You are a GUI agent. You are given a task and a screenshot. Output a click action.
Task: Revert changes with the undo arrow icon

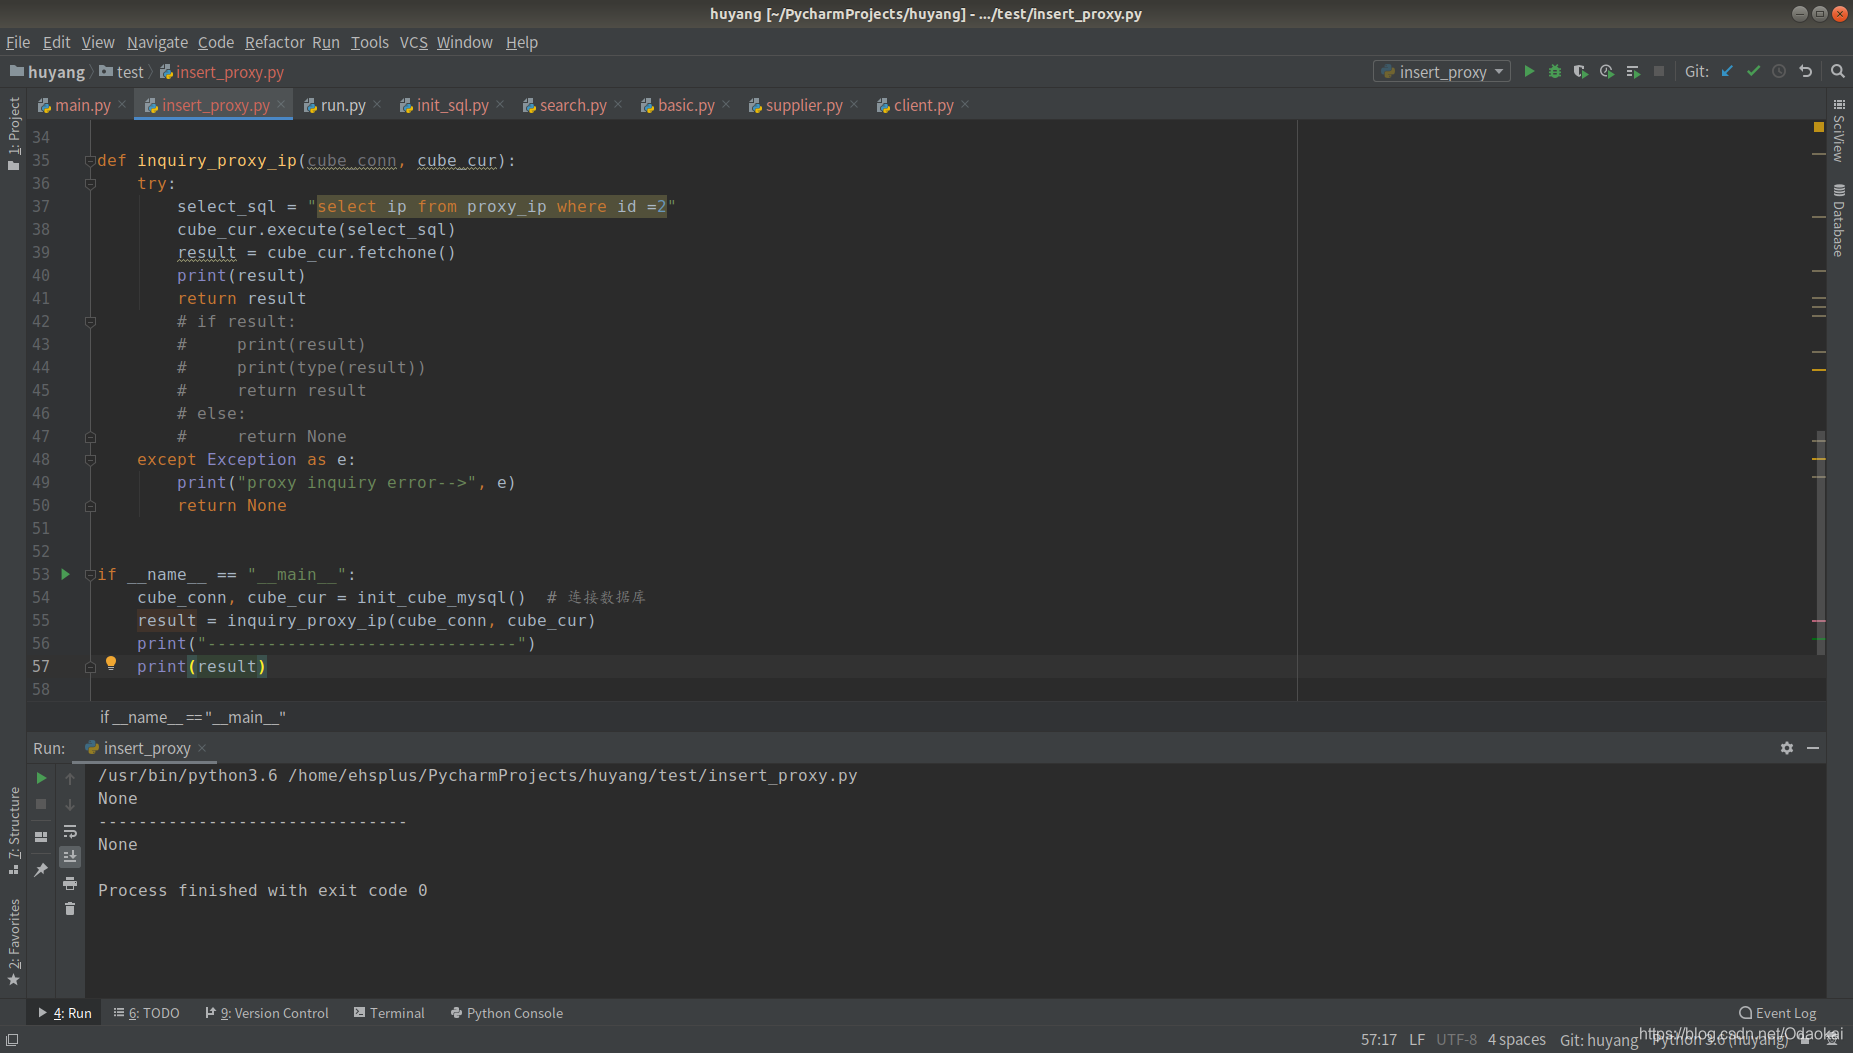click(x=1805, y=71)
